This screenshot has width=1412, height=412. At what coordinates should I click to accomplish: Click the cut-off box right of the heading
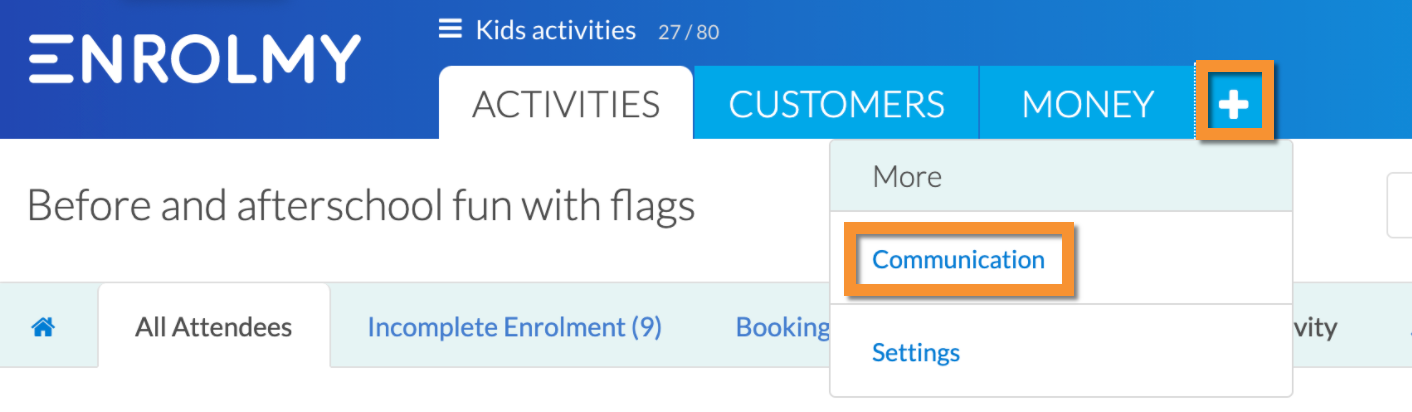[1399, 205]
